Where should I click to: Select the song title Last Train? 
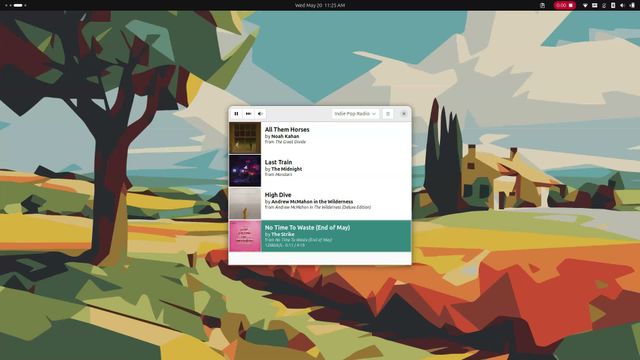[x=278, y=162]
